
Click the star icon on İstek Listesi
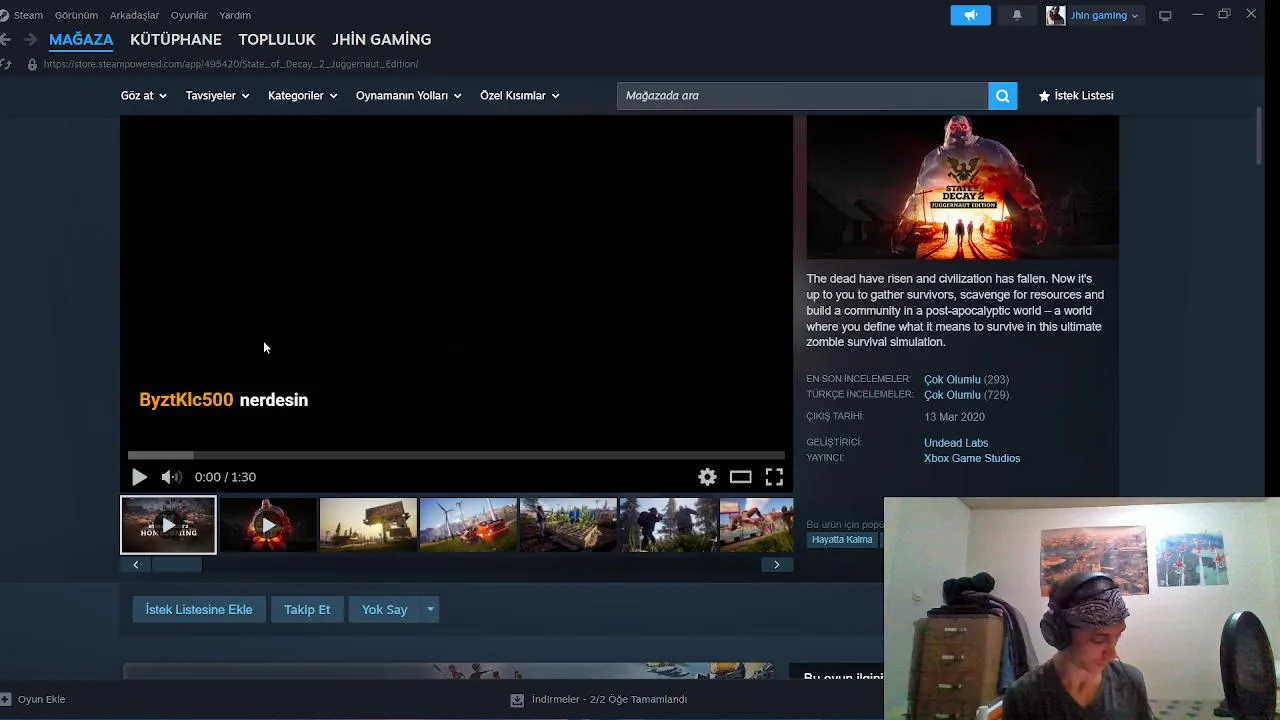point(1044,96)
